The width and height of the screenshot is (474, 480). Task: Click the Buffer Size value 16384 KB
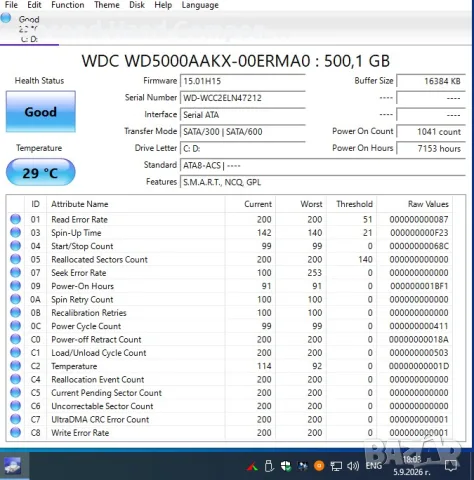(431, 81)
